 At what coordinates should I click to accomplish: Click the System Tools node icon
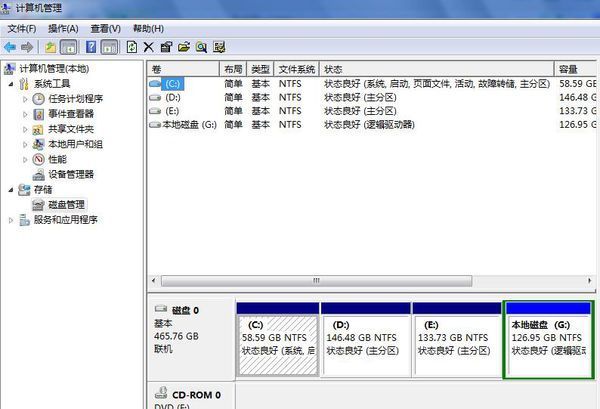click(24, 84)
